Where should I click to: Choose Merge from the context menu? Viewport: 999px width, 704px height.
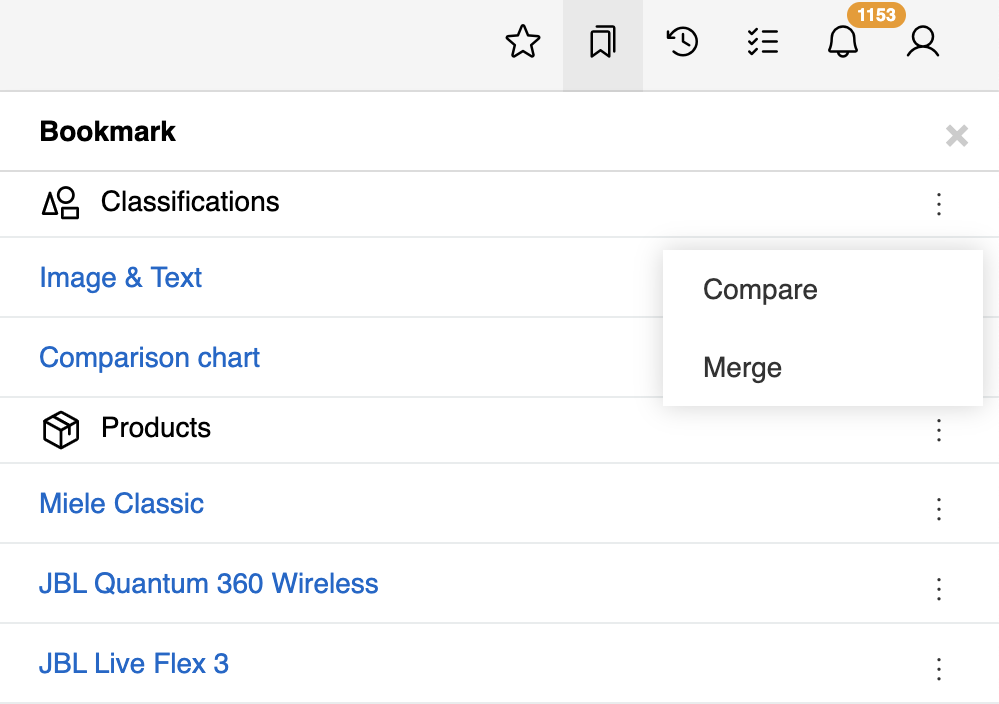point(742,368)
